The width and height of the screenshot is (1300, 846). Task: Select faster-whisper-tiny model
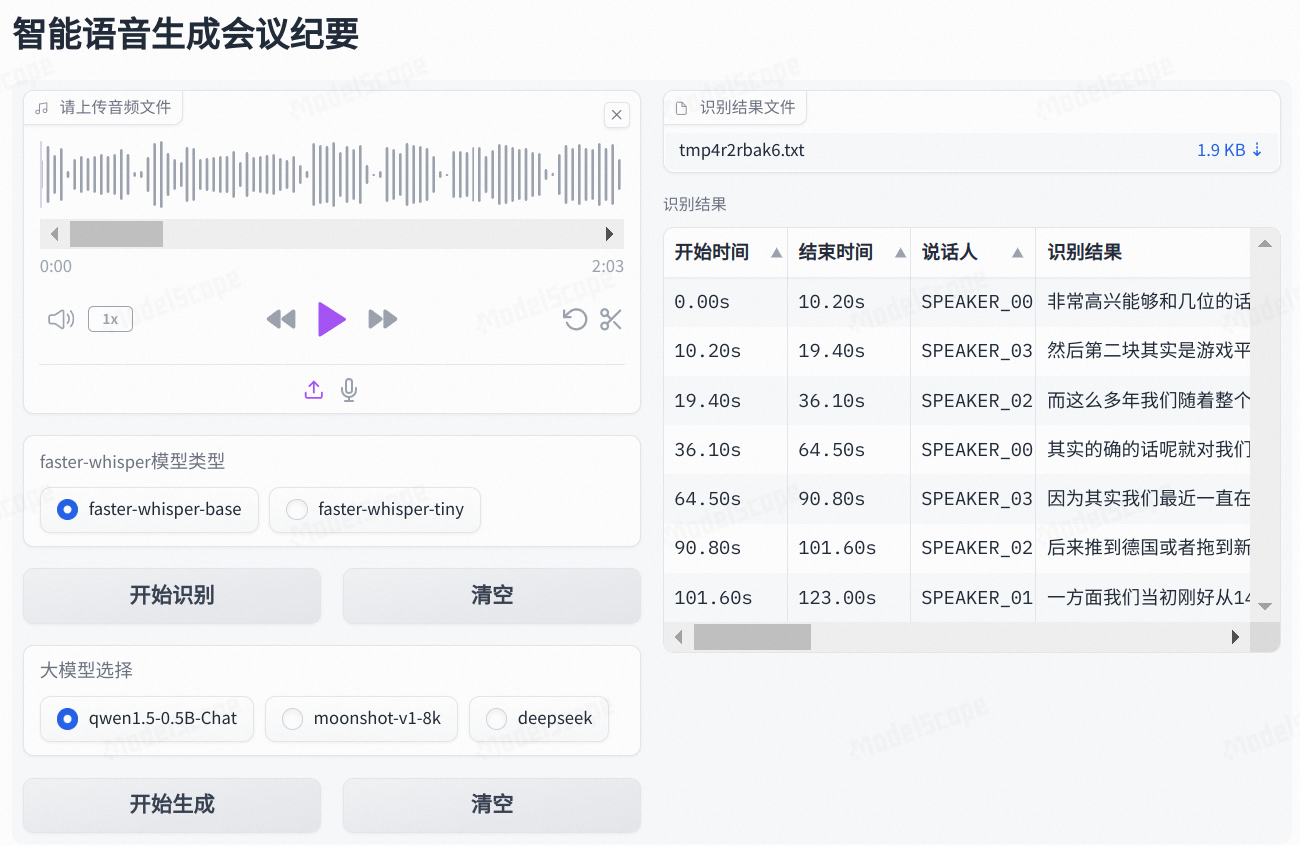pyautogui.click(x=375, y=510)
